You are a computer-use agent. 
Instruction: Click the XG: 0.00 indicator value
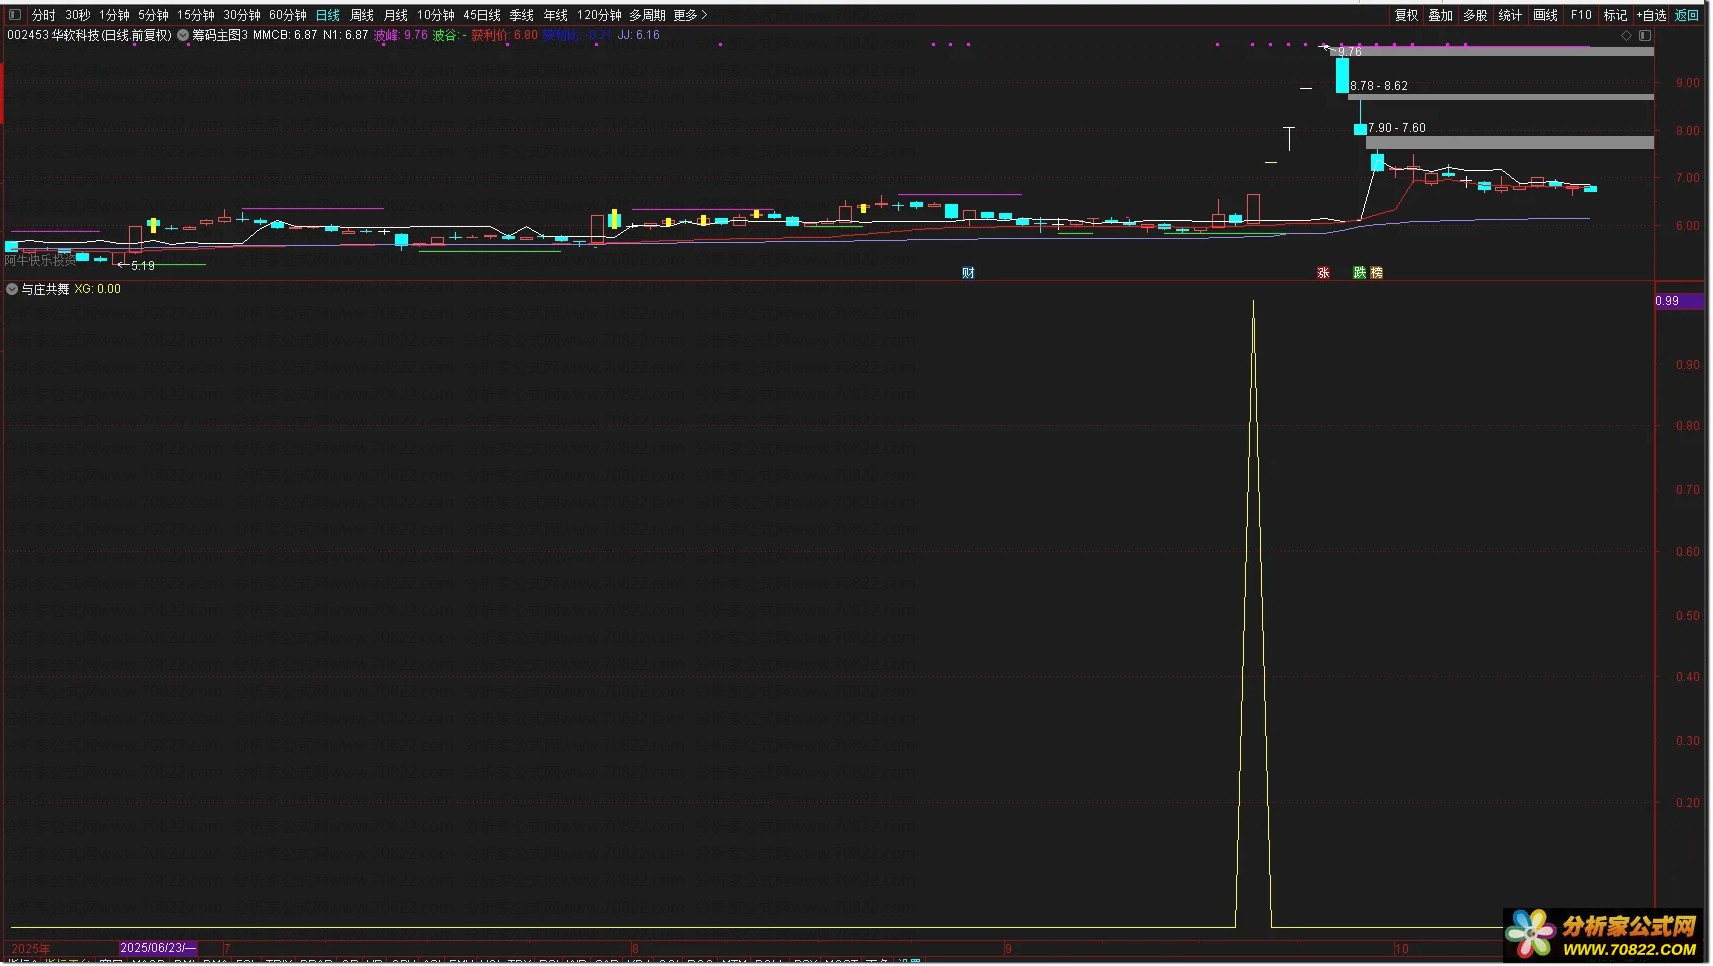click(98, 289)
